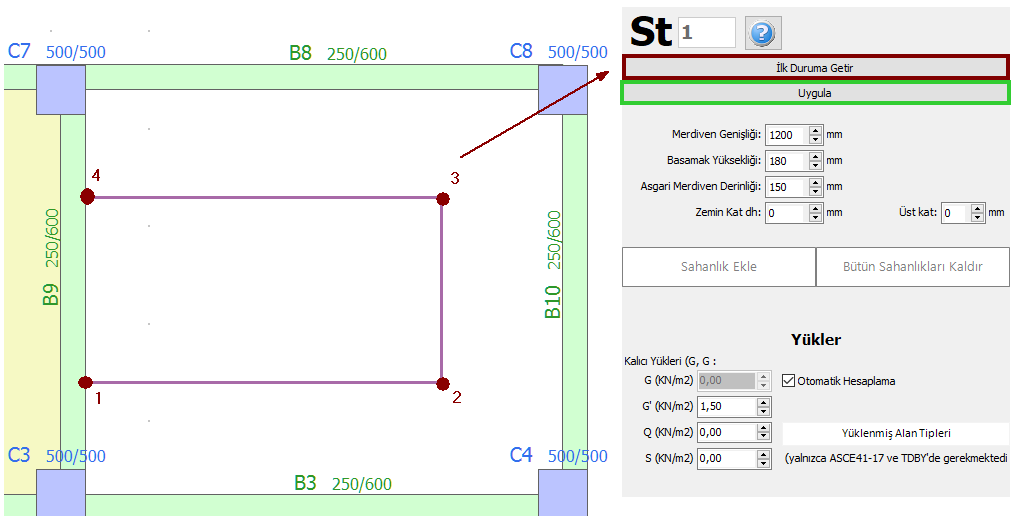Image resolution: width=1025 pixels, height=516 pixels.
Task: Click the Zemin Kat dh input field
Action: pyautogui.click(x=785, y=213)
